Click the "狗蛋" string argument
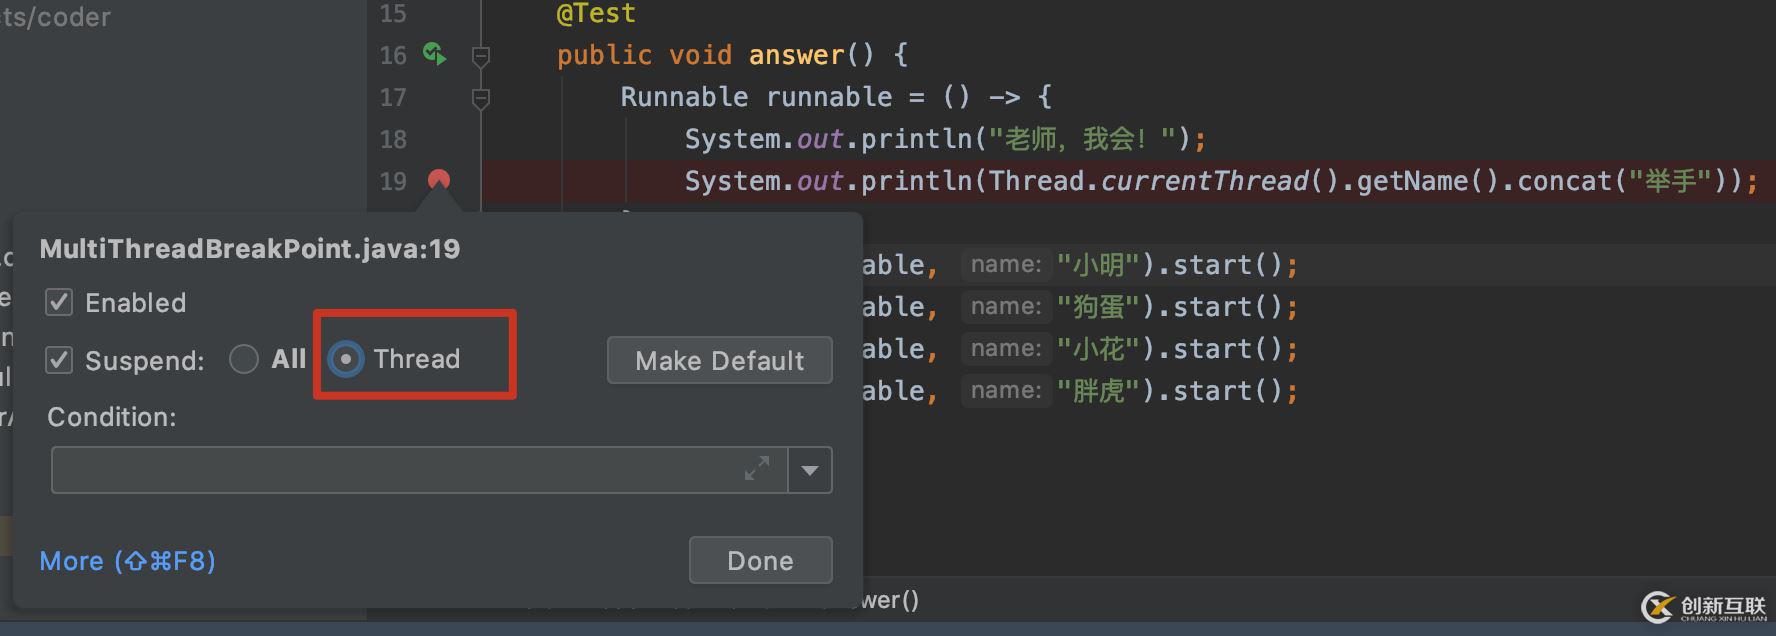Image resolution: width=1776 pixels, height=636 pixels. point(1099,307)
